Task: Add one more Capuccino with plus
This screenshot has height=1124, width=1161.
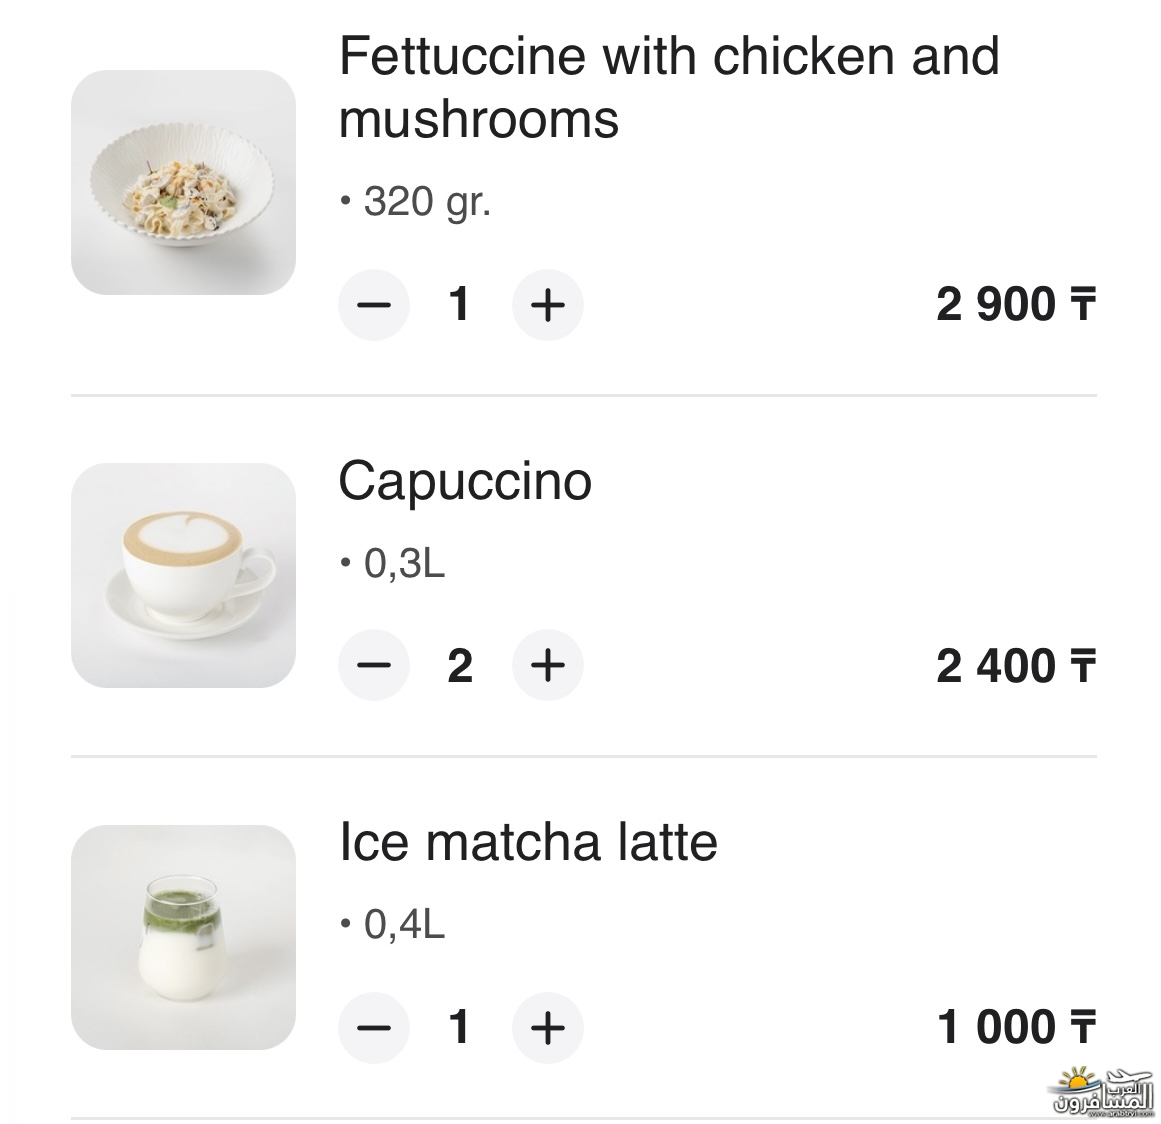Action: (547, 665)
